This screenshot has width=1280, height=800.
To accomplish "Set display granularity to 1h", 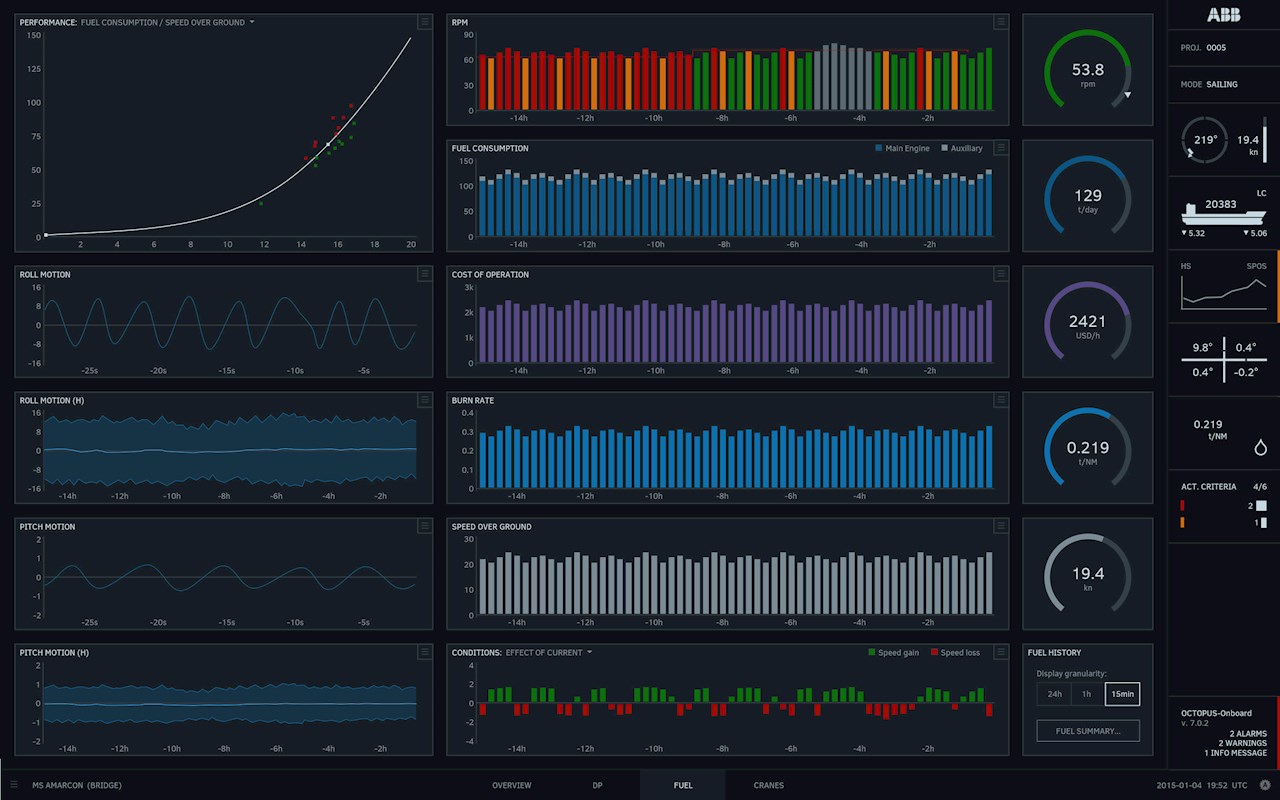I will [1088, 694].
